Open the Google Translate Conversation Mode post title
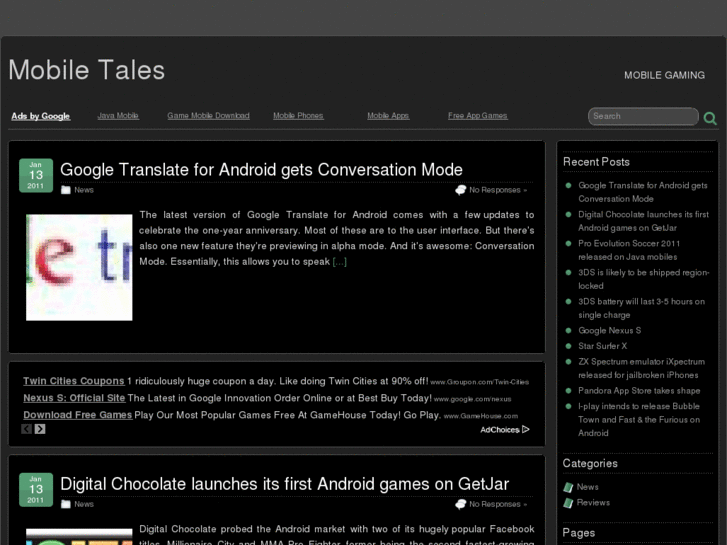The height and width of the screenshot is (545, 727). pos(261,170)
